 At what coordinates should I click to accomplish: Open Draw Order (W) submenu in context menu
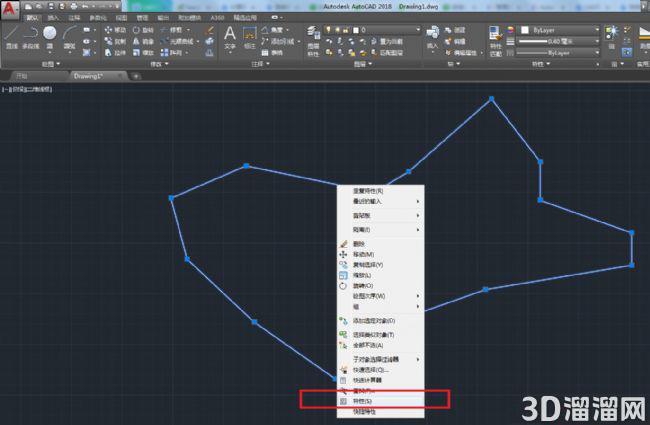[381, 296]
